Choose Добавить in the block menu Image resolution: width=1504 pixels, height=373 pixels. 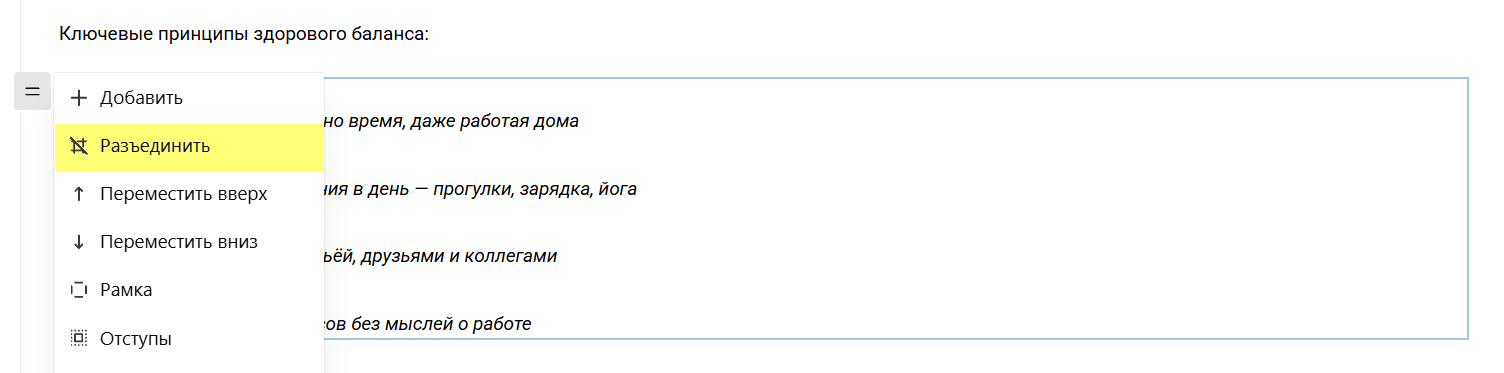(x=189, y=98)
